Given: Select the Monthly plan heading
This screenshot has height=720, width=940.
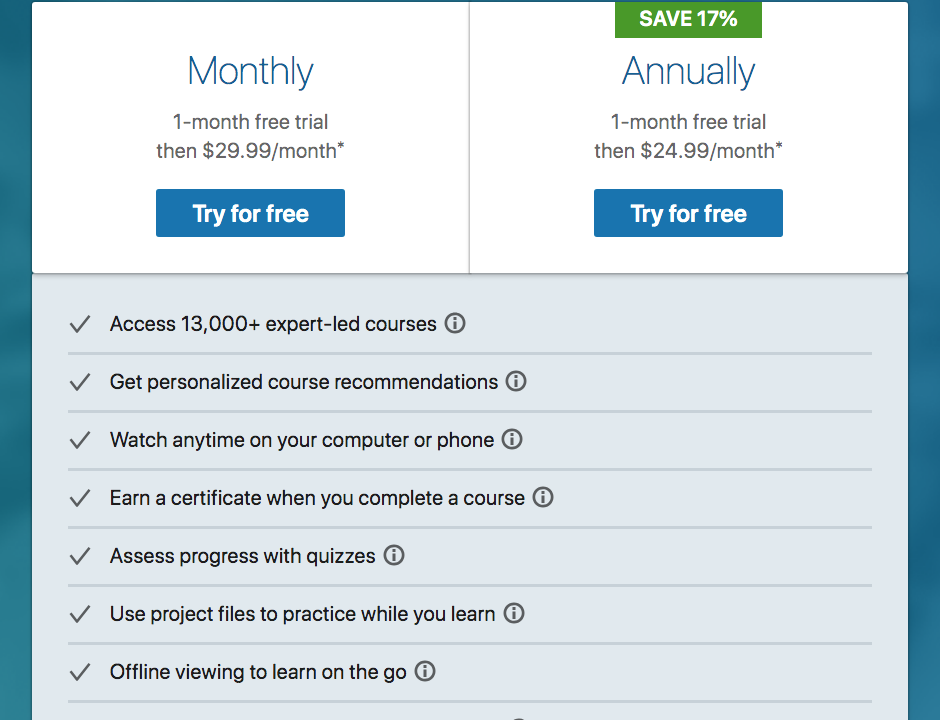Looking at the screenshot, I should point(250,72).
